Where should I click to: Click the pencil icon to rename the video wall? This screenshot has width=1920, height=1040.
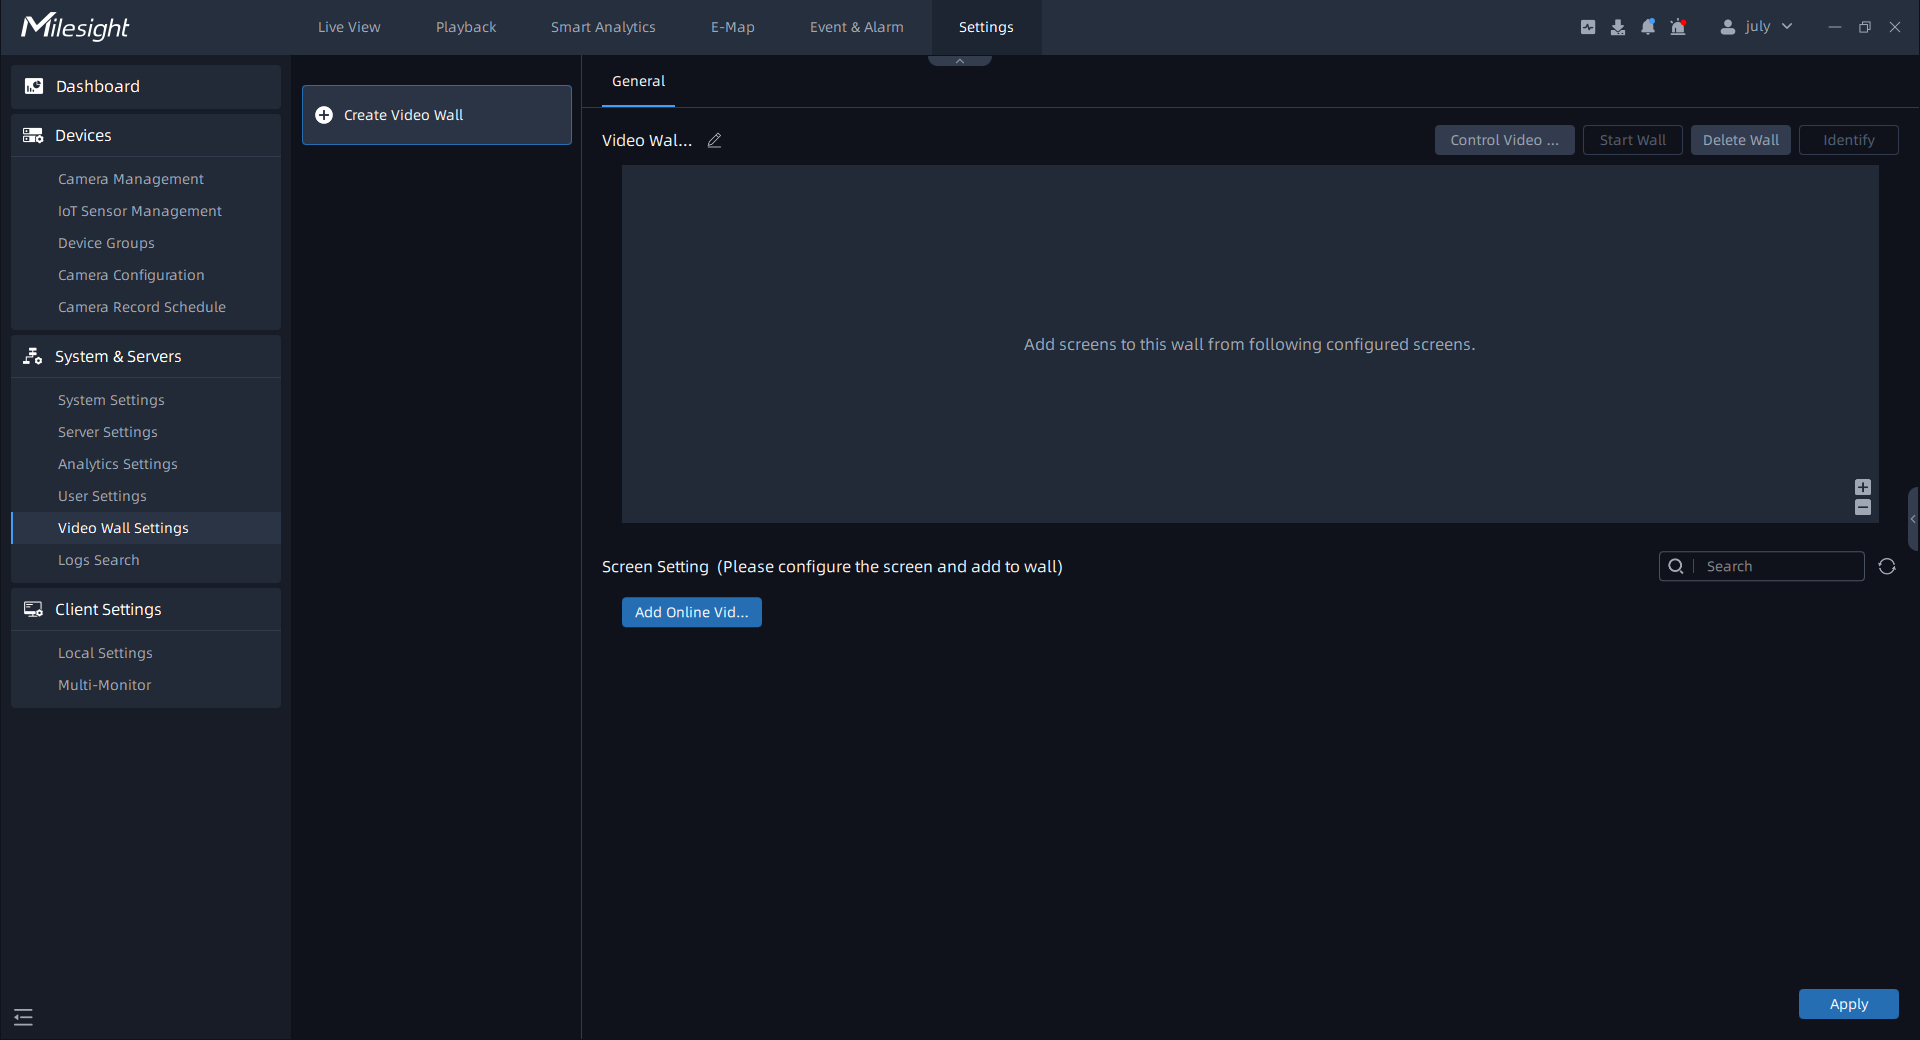(714, 141)
